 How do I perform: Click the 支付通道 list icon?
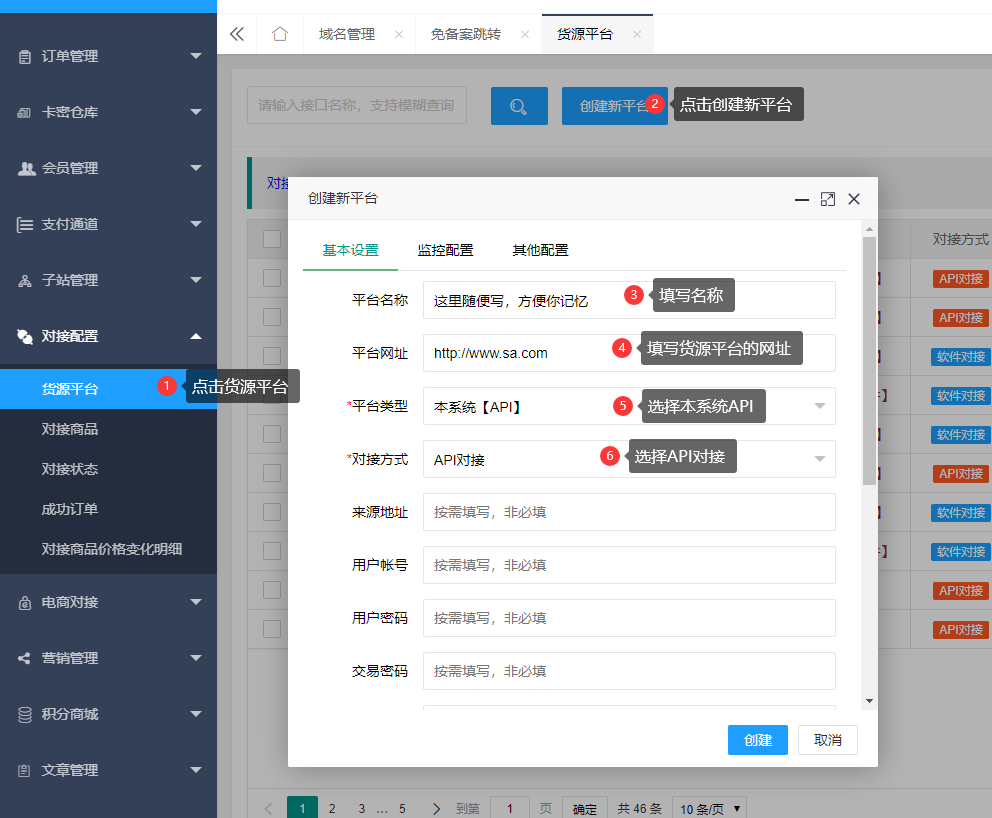[25, 225]
